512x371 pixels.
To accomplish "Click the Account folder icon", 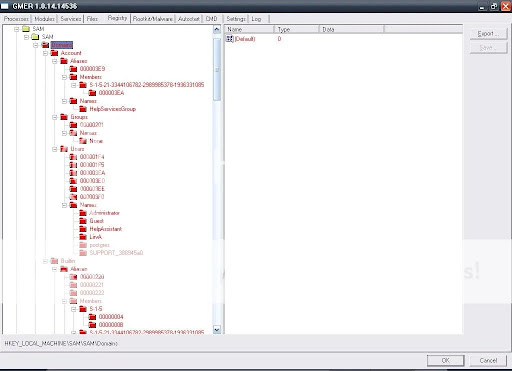I will pyautogui.click(x=54, y=53).
